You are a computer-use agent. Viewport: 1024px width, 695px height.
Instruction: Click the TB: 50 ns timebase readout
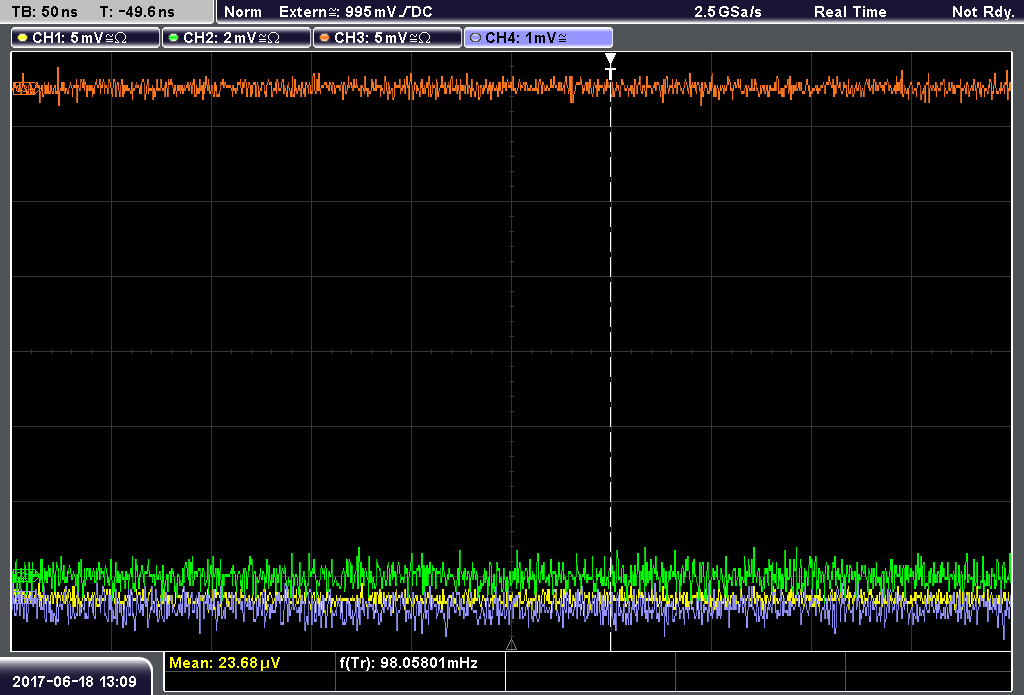click(x=44, y=12)
